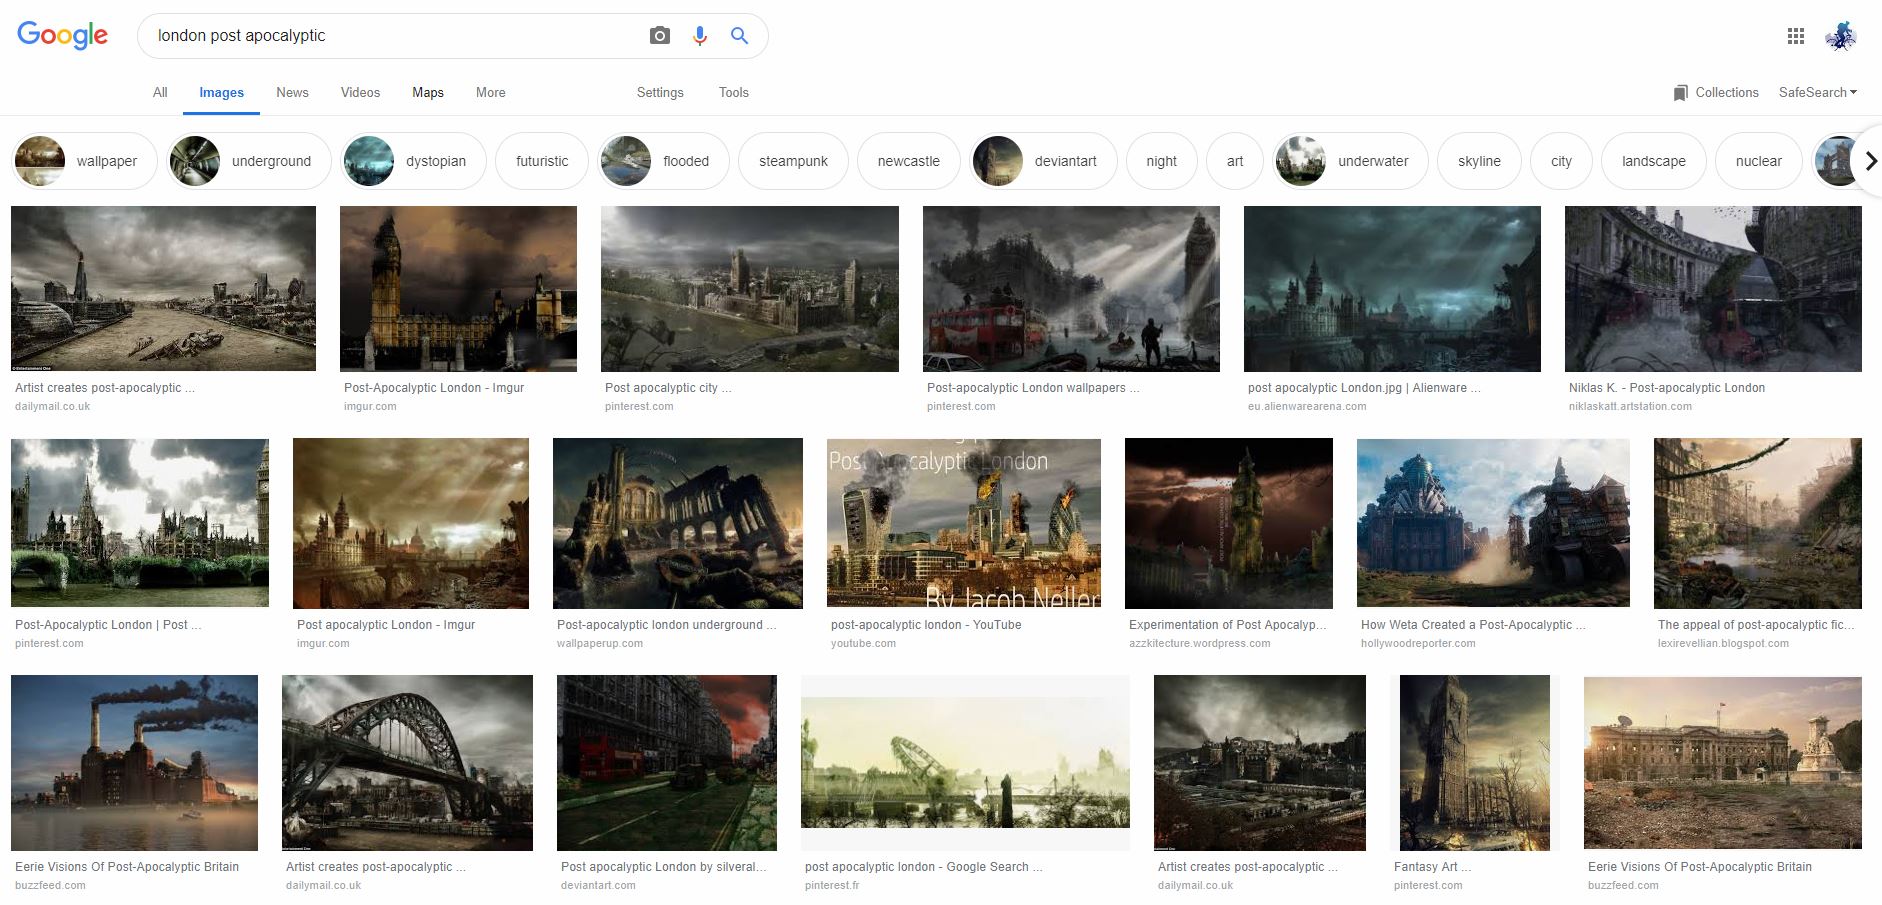Viewport: 1882px width, 905px height.
Task: Open the Jacob Neller YouTube thumbnail
Action: click(964, 523)
